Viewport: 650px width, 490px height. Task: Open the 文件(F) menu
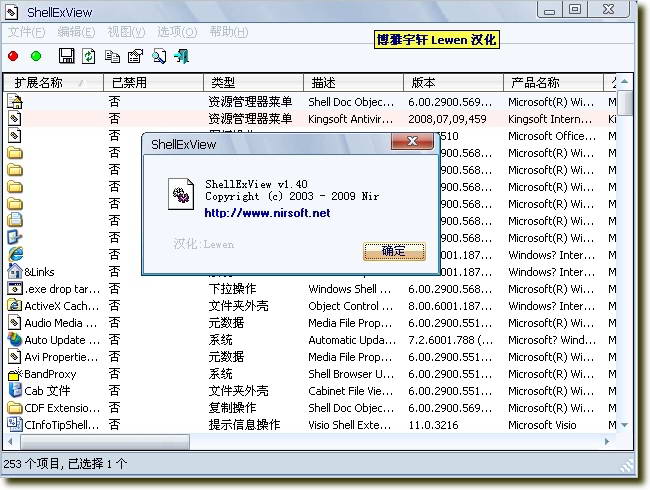coord(27,32)
